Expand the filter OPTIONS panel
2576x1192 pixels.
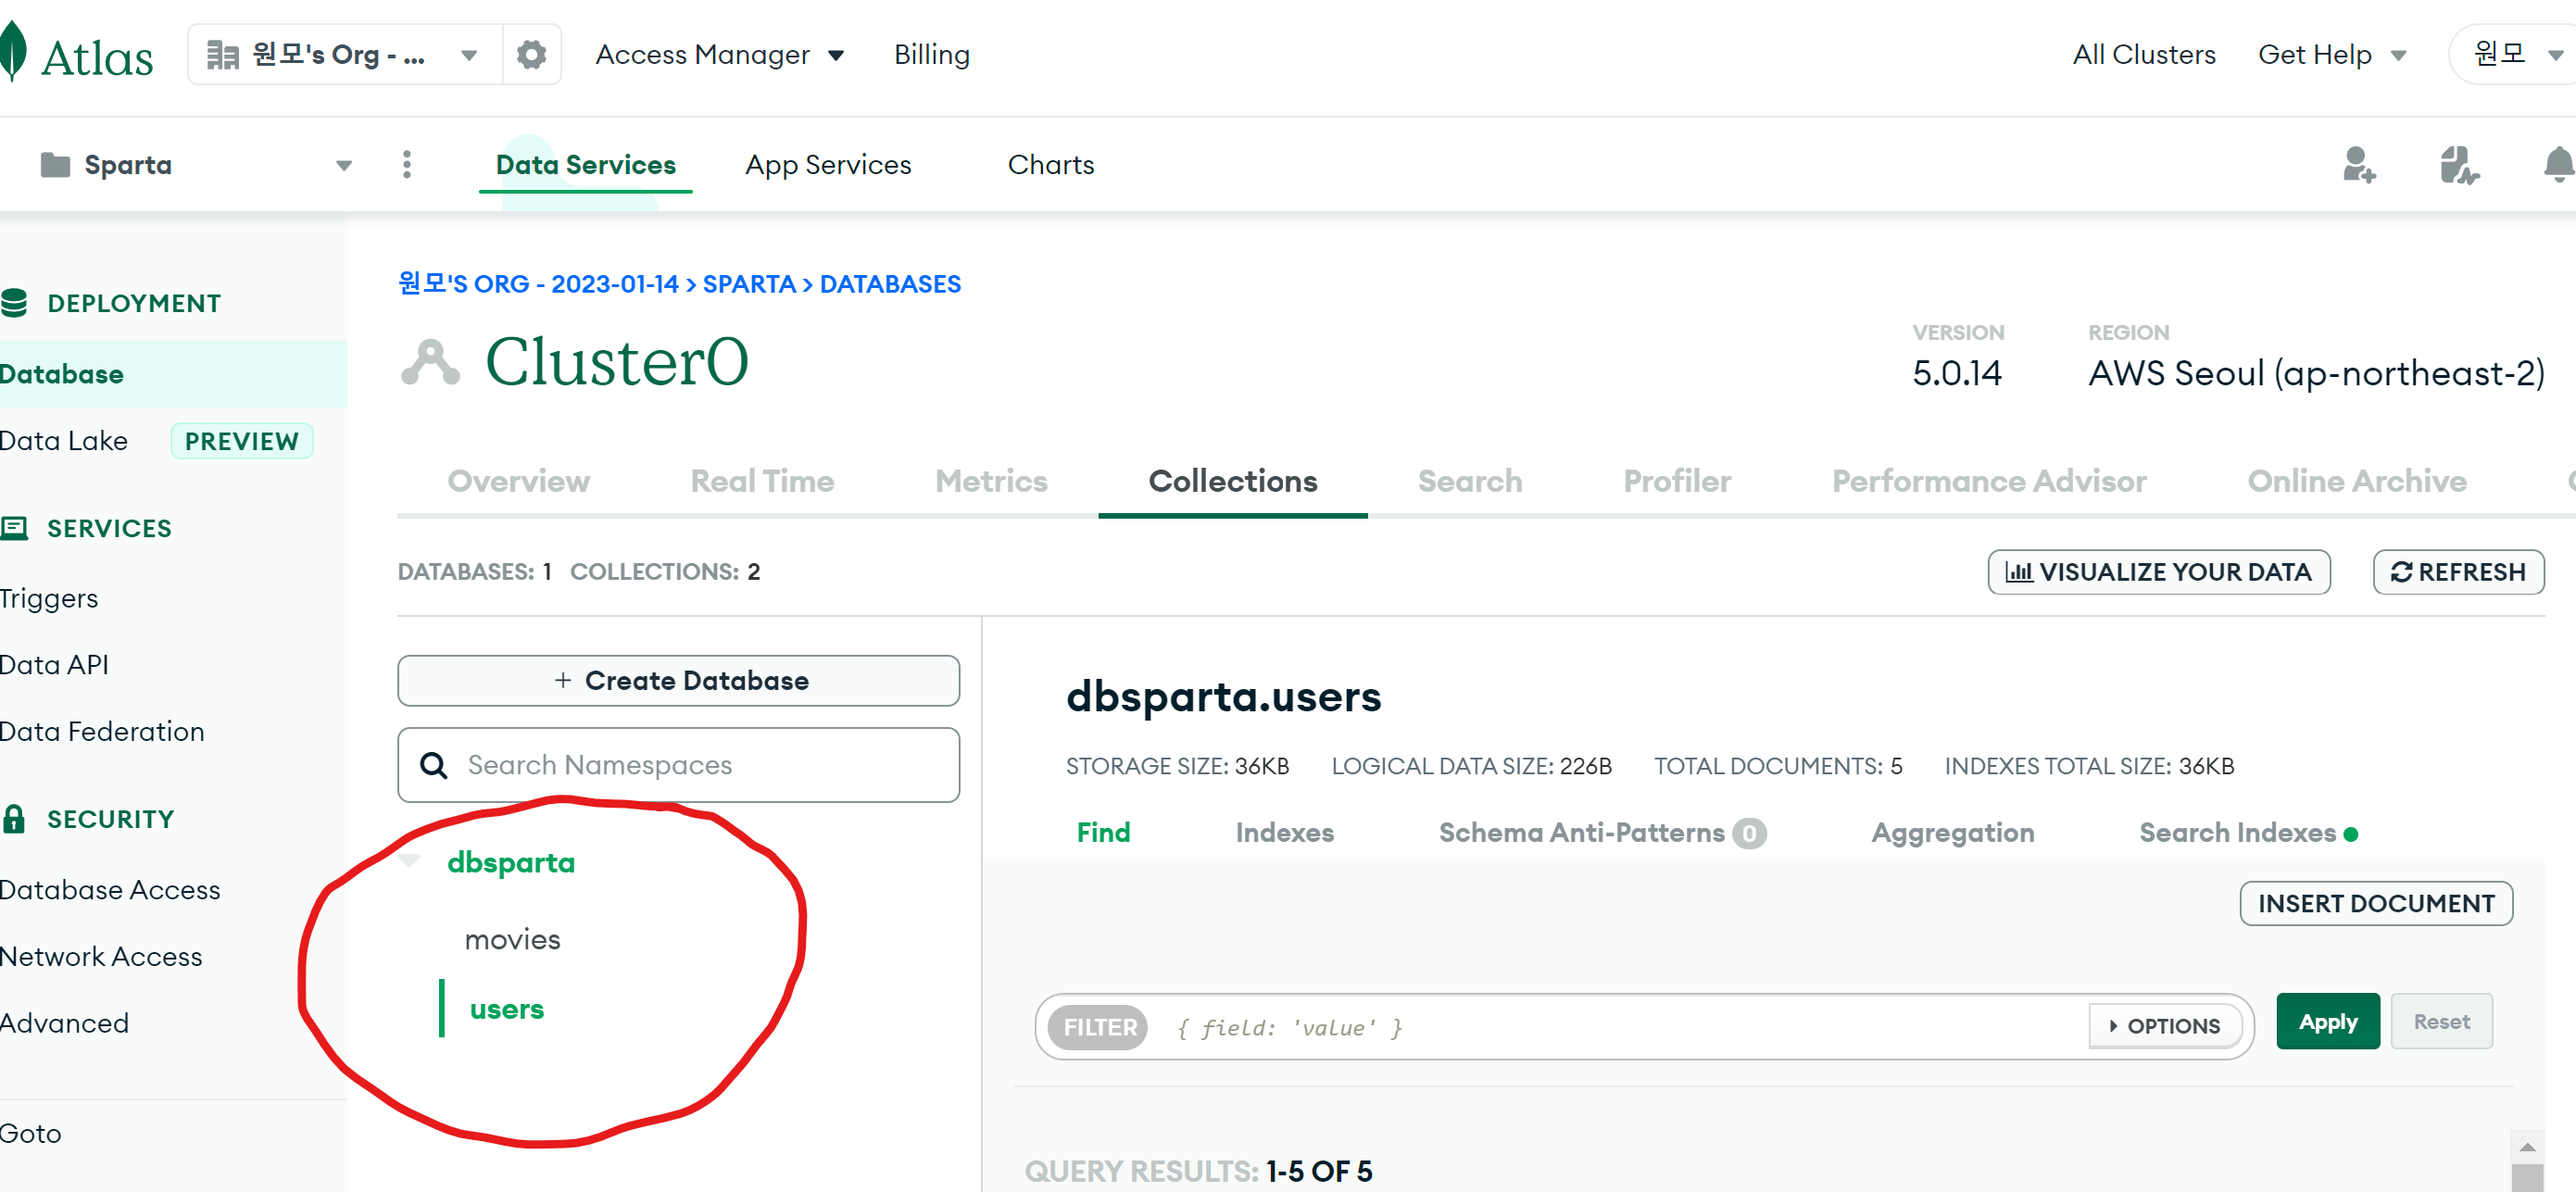[x=2165, y=1026]
